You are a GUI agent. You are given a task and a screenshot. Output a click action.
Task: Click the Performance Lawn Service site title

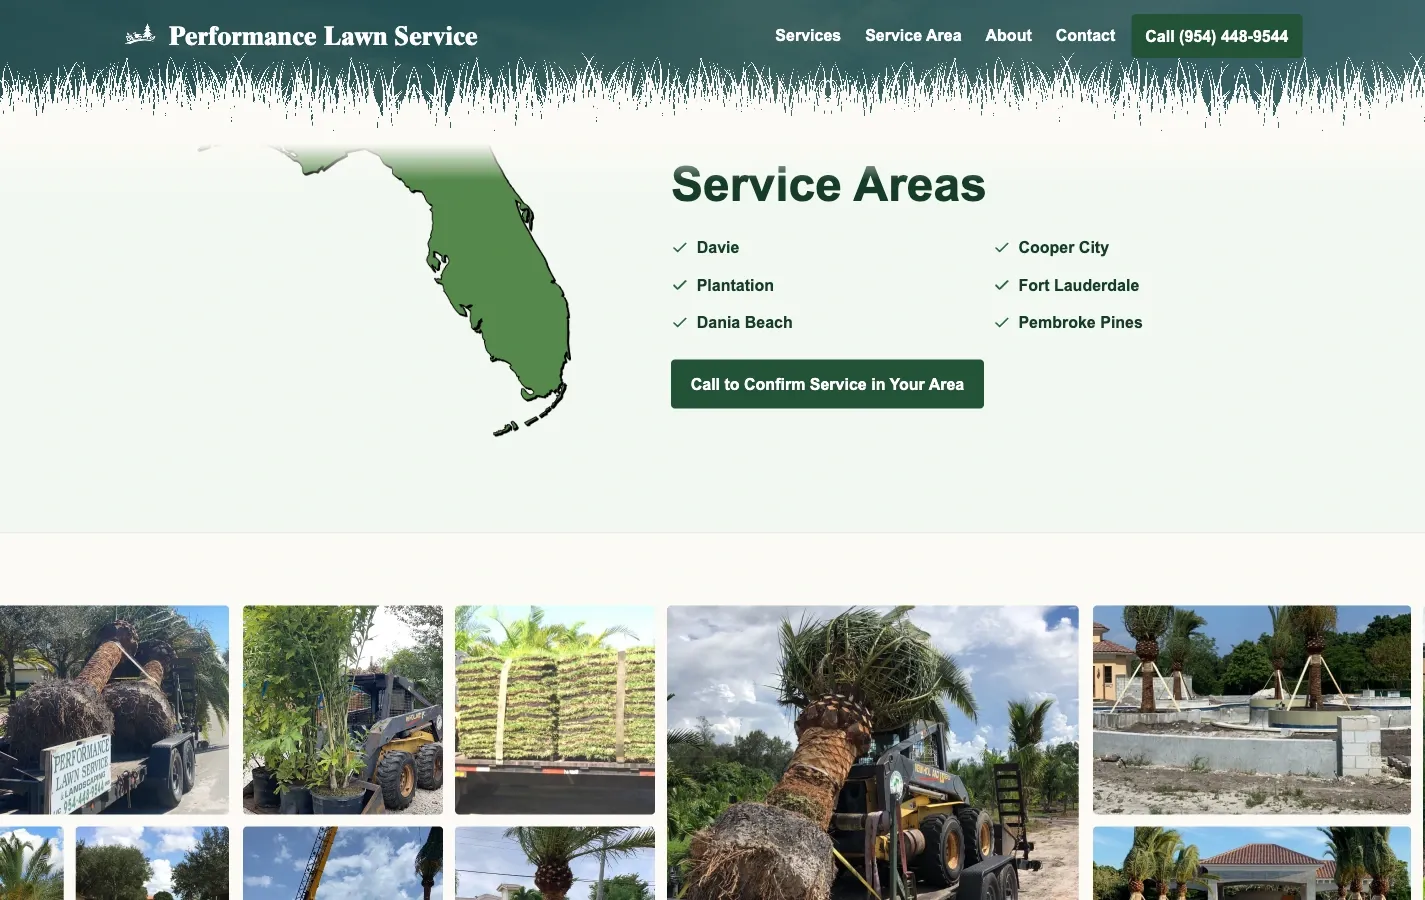[323, 36]
